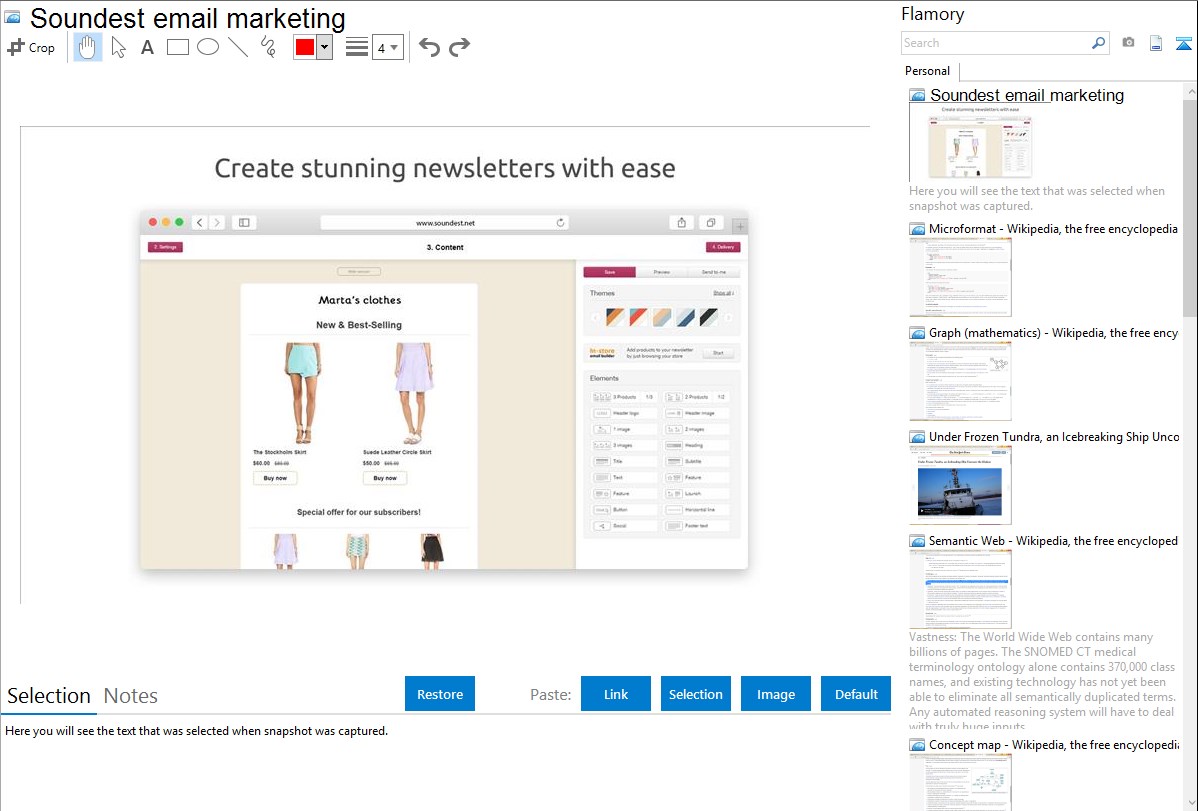Open the Concept map - Wikipedia snapshot title
Viewport: 1198px width, 811px height.
1054,744
